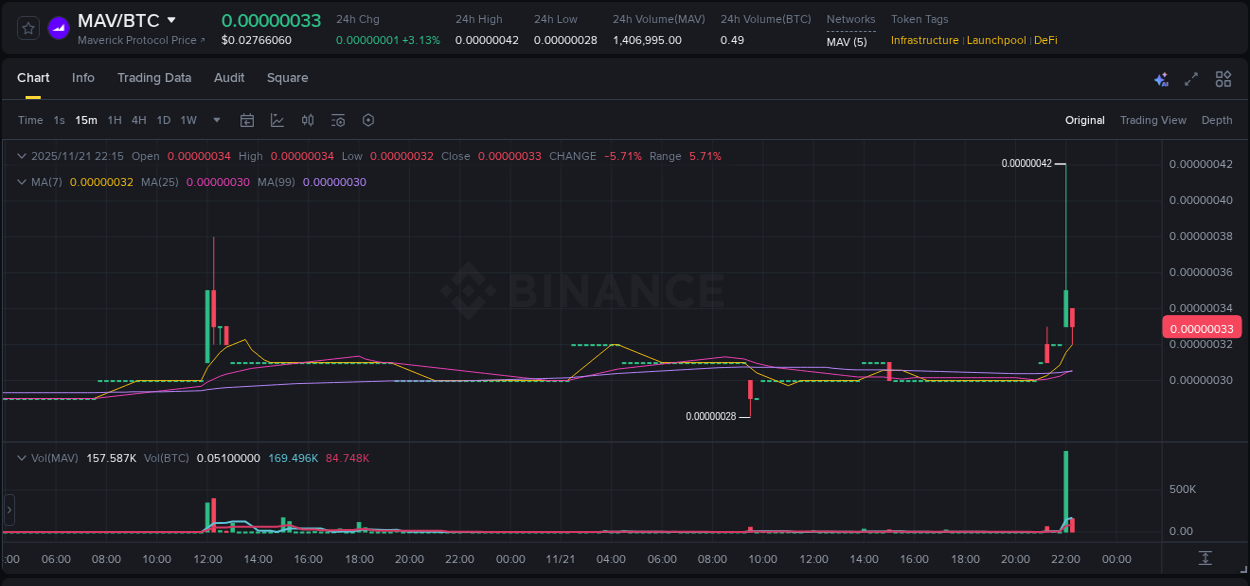Open the indicator settings icon
Screen dimensions: 1250x586
[338, 120]
